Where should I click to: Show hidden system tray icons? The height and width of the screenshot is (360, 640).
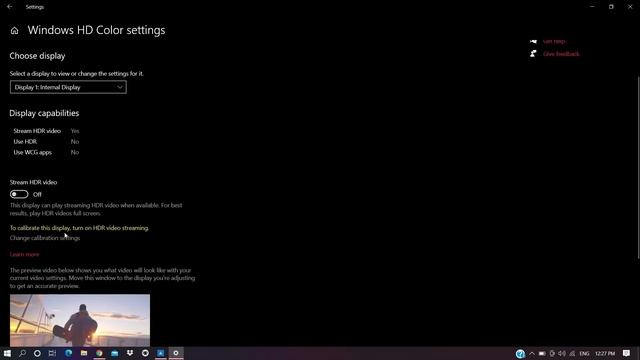point(532,353)
